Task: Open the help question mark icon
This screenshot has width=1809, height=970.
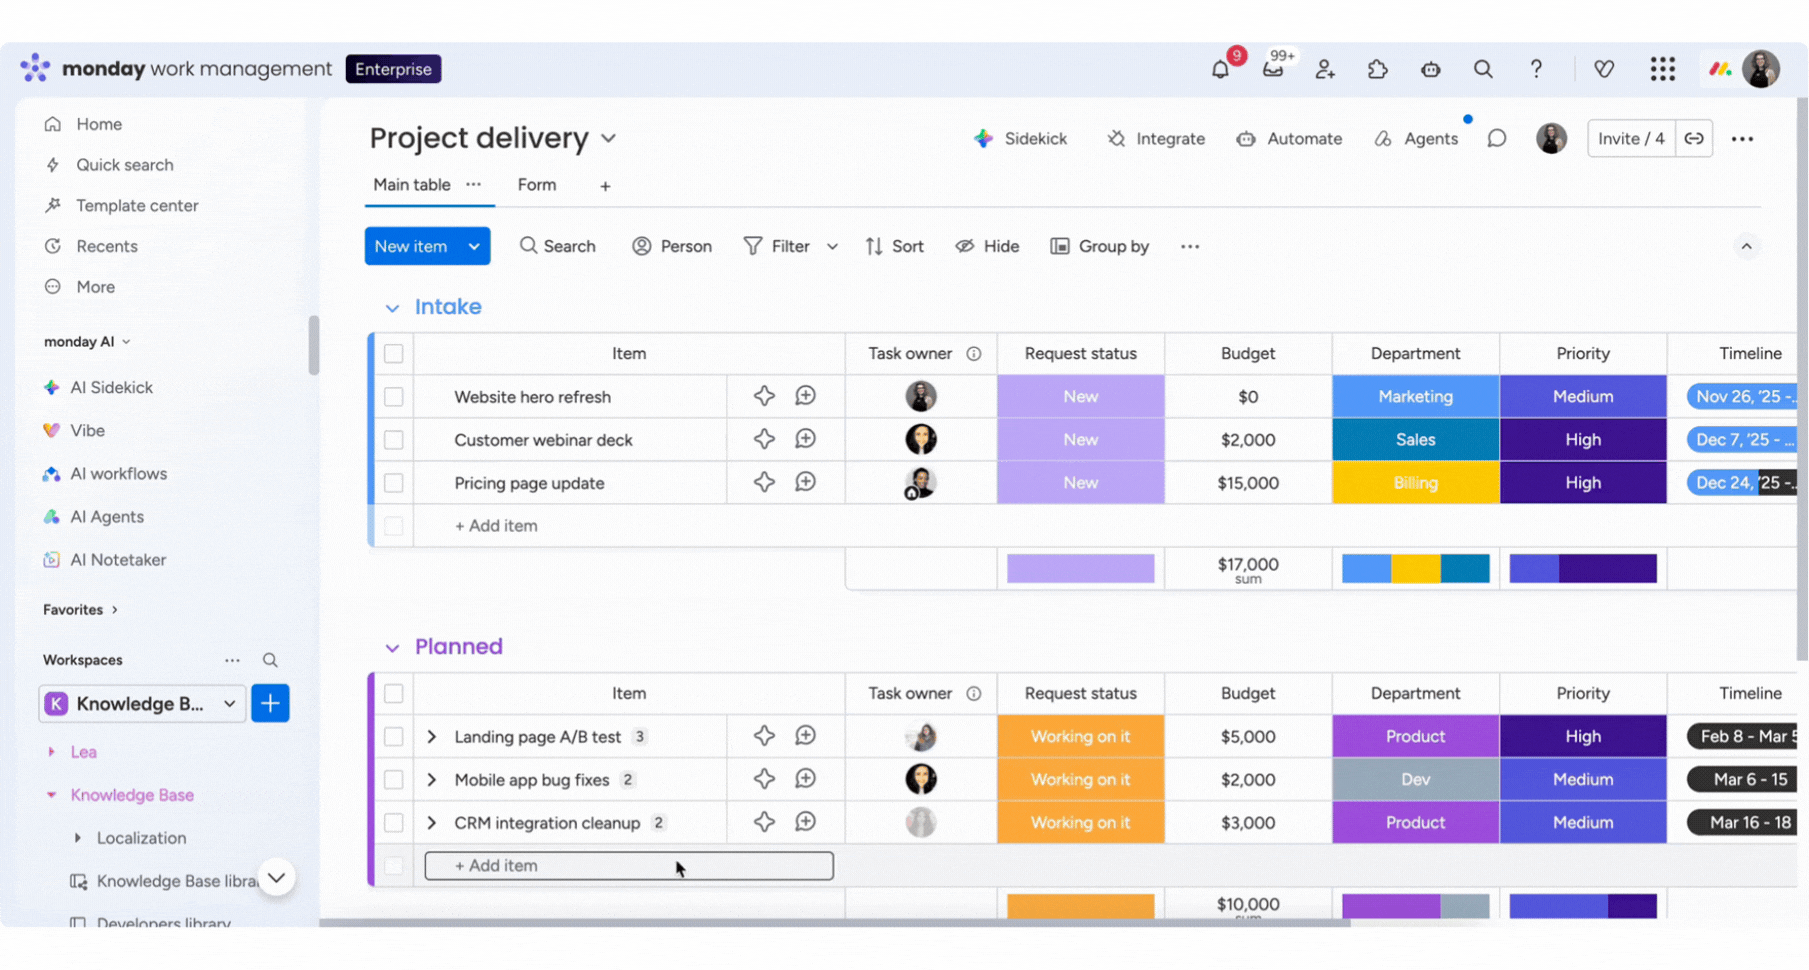Action: pos(1536,69)
